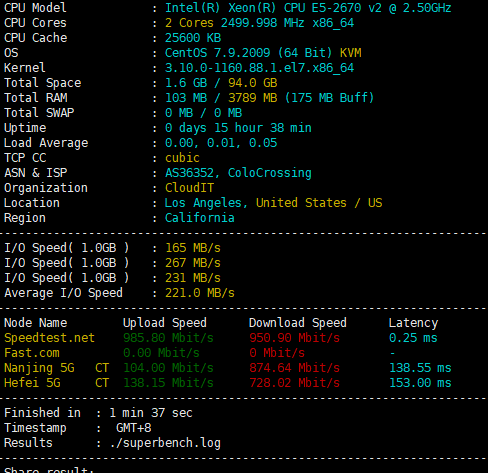Click the kernel version 3.10.0-1160.88.1.el7.x86_64

click(x=259, y=68)
